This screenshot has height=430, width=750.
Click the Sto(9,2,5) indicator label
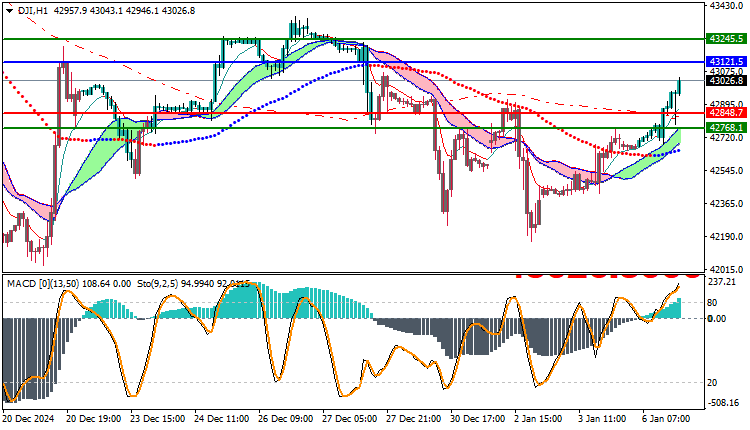[157, 284]
